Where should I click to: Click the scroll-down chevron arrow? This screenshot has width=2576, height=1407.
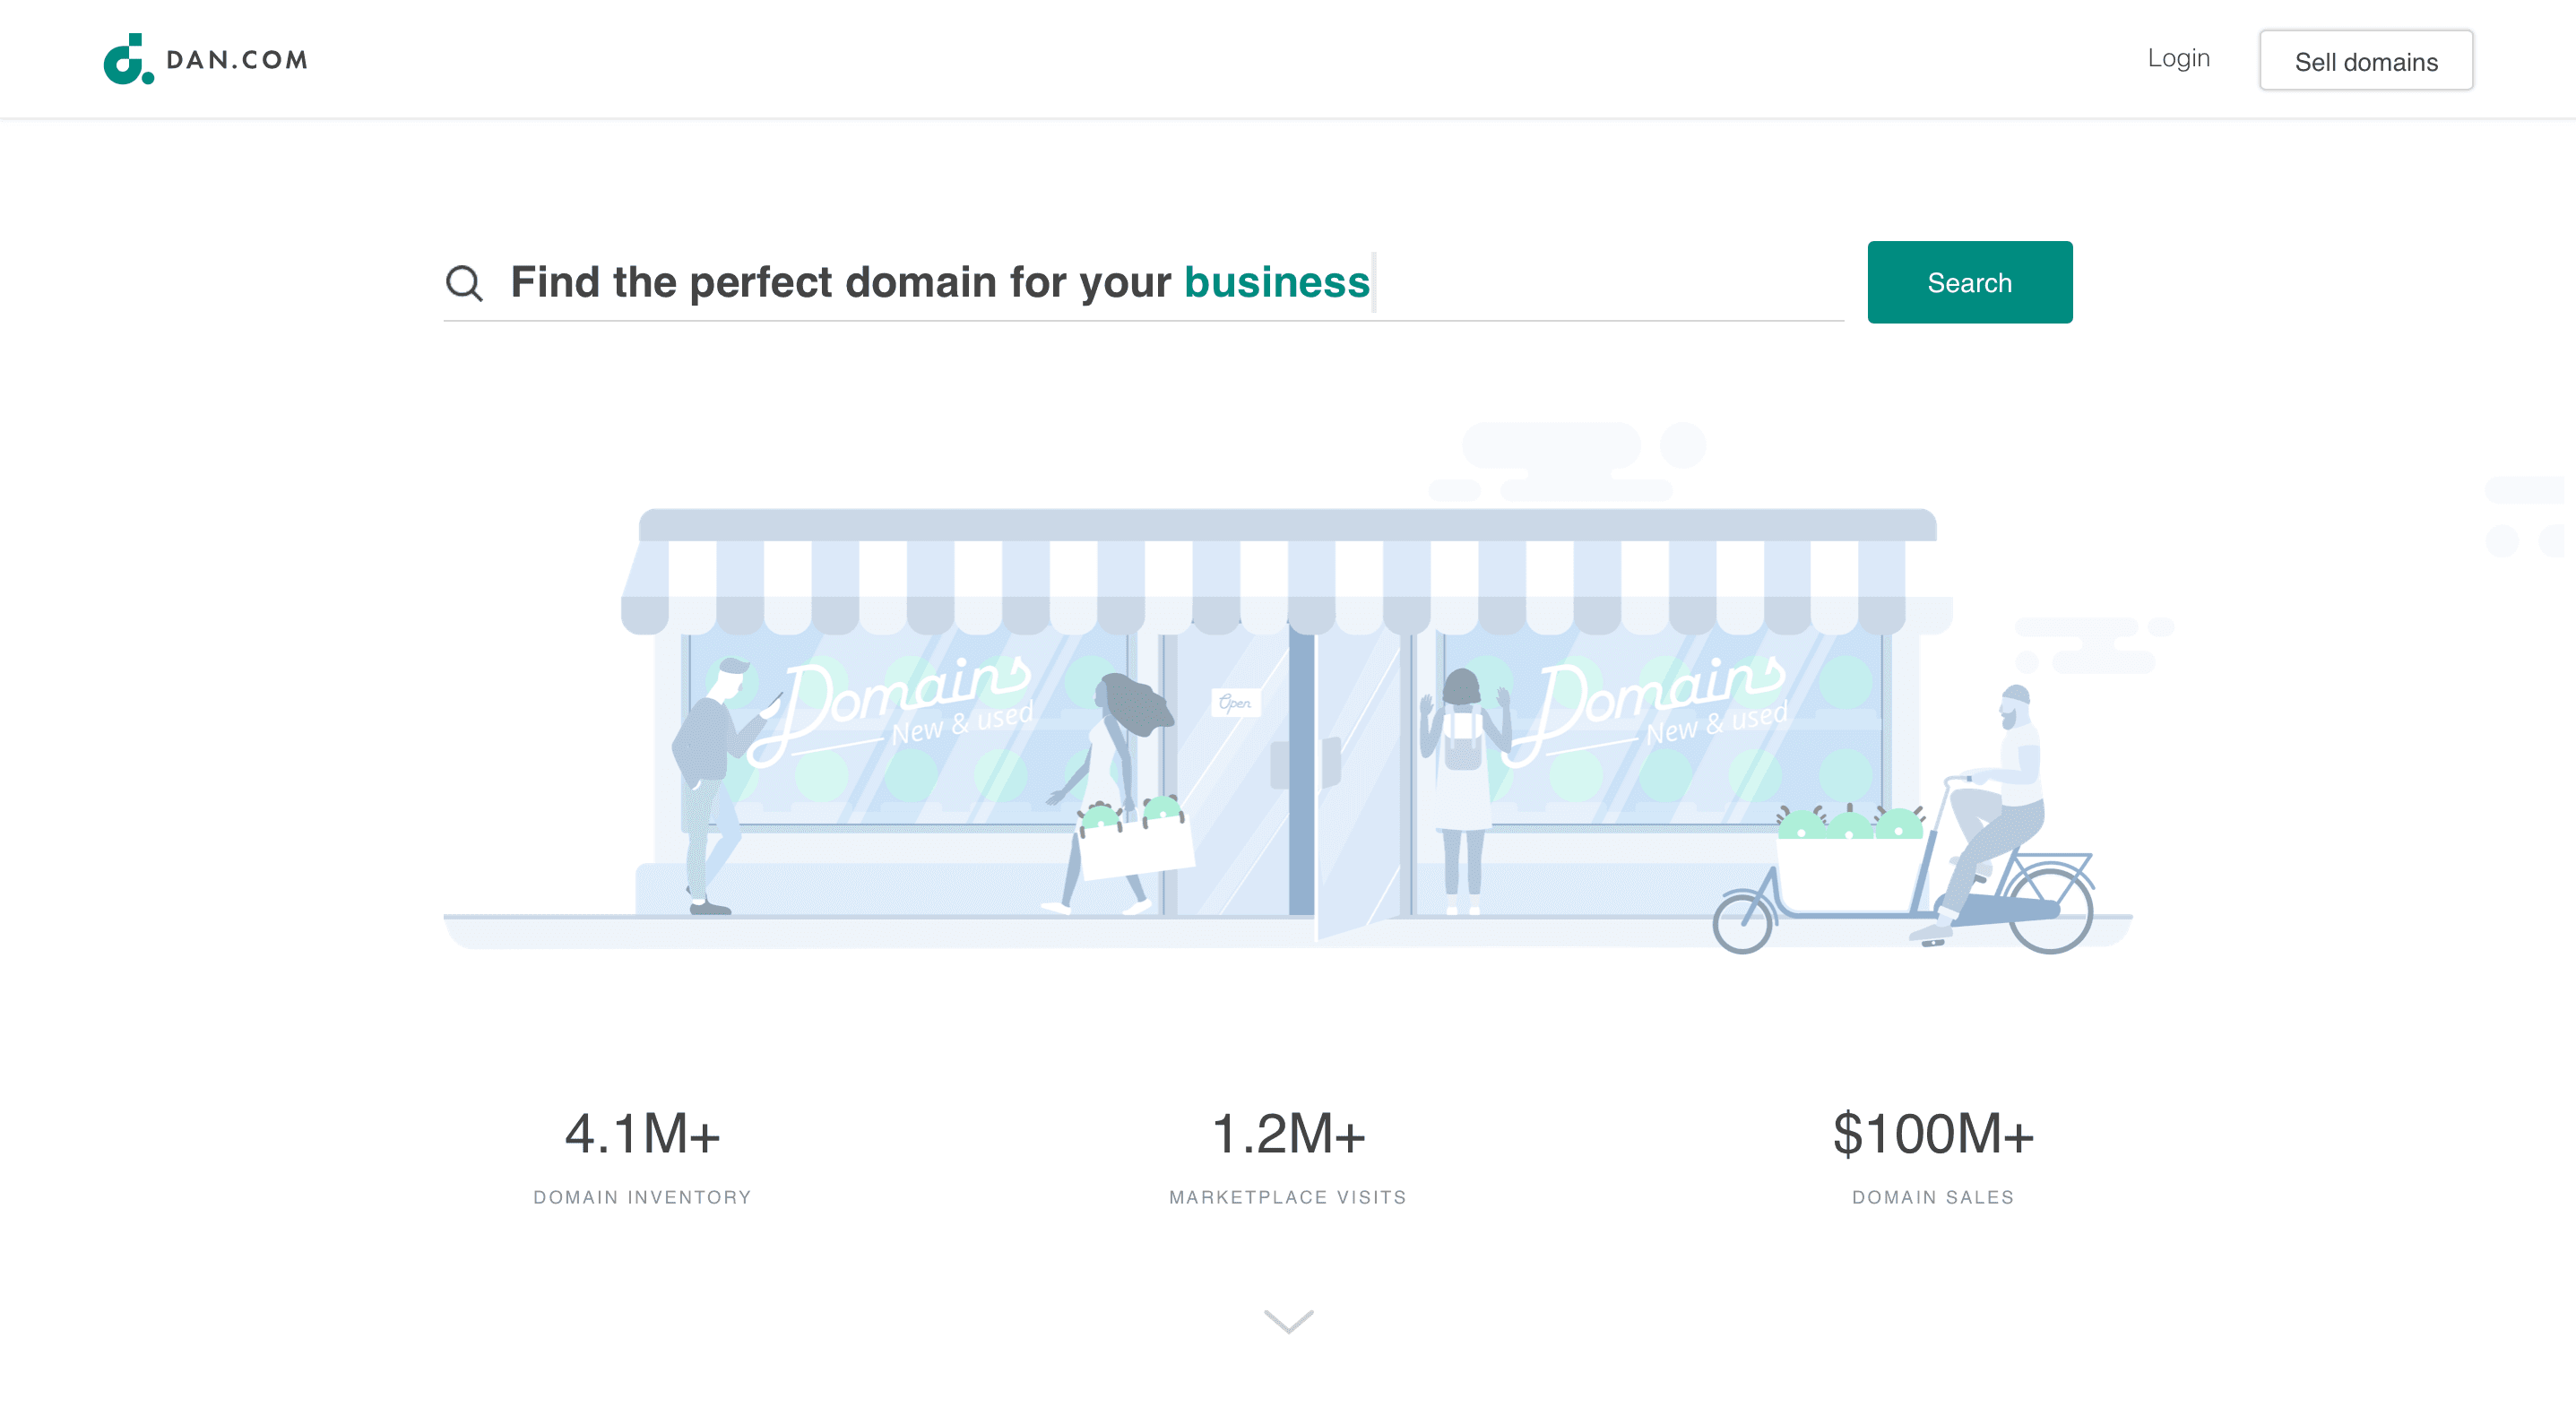pos(1288,1321)
